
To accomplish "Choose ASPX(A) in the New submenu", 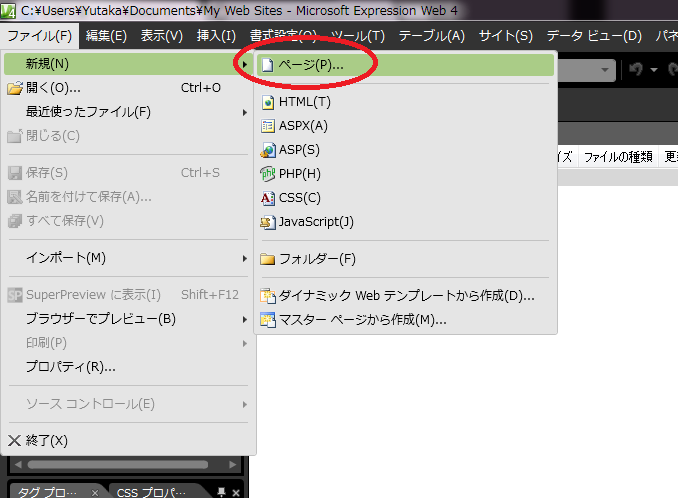I will (x=405, y=126).
